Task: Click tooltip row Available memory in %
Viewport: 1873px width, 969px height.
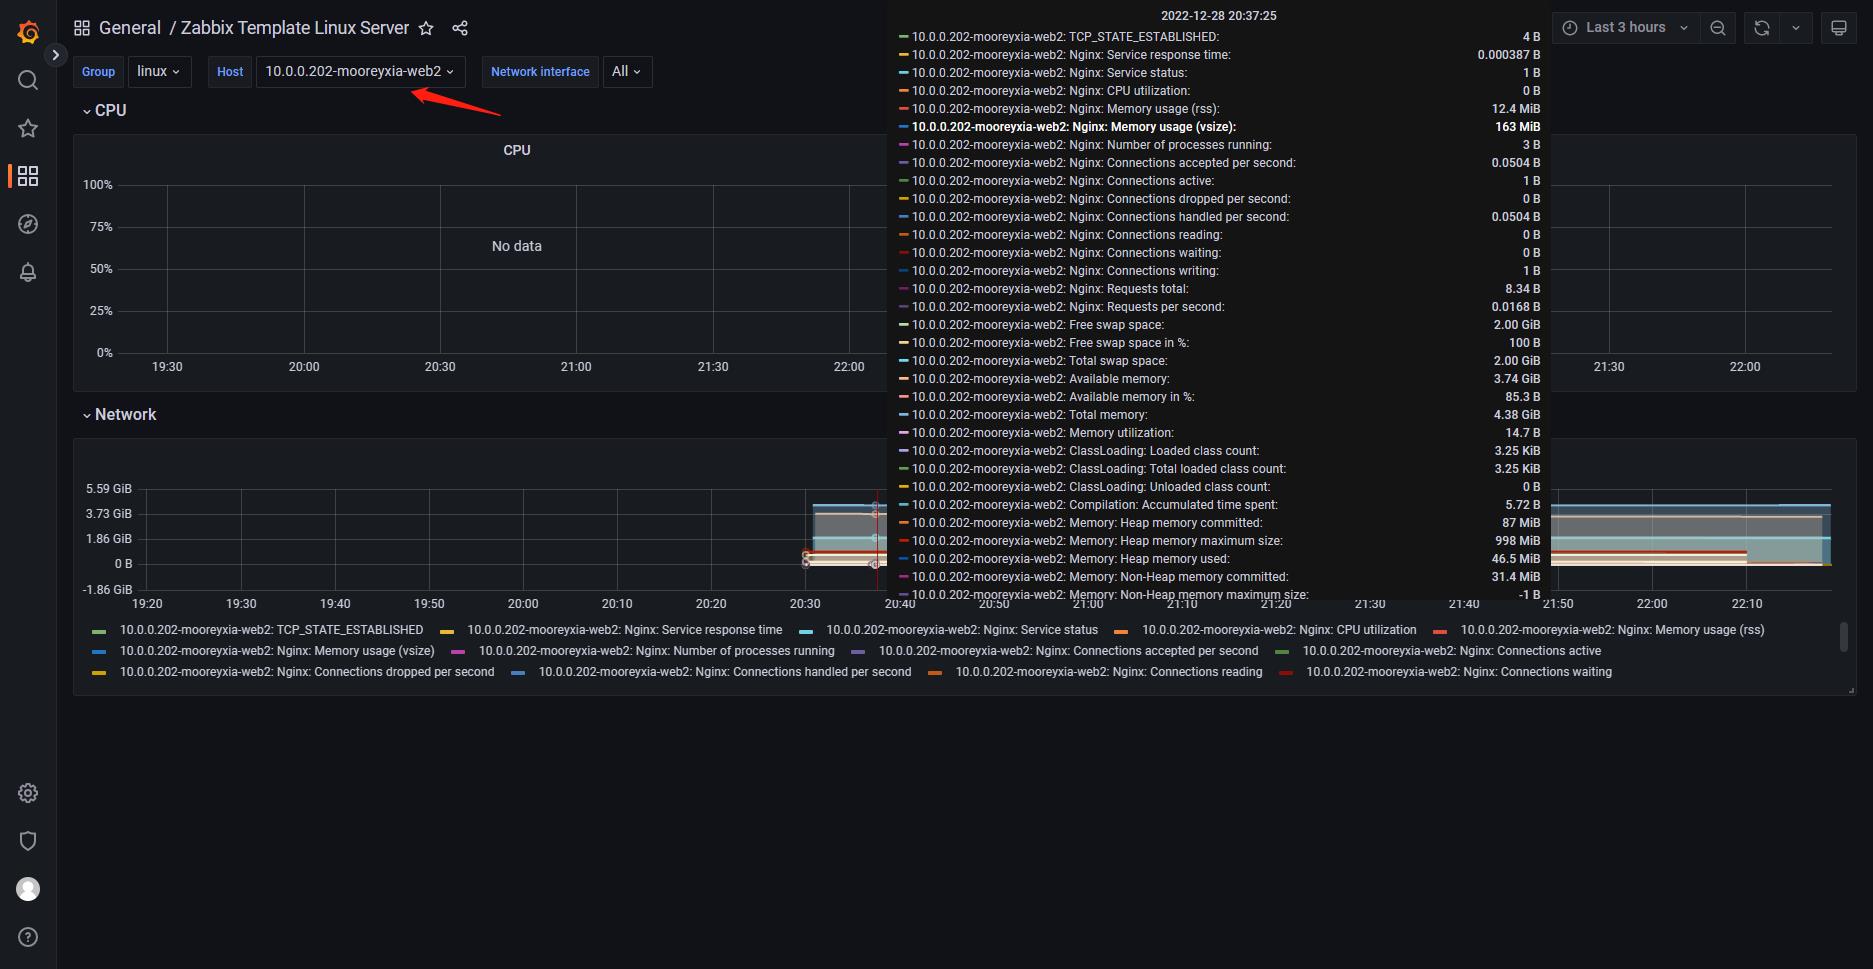Action: (1219, 397)
